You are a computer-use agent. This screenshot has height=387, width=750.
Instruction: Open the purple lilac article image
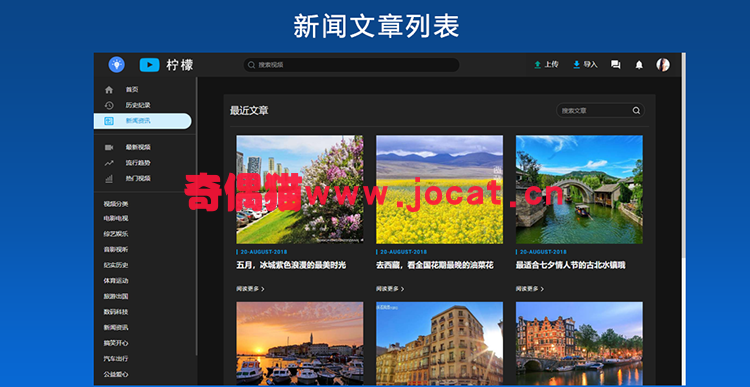point(299,189)
